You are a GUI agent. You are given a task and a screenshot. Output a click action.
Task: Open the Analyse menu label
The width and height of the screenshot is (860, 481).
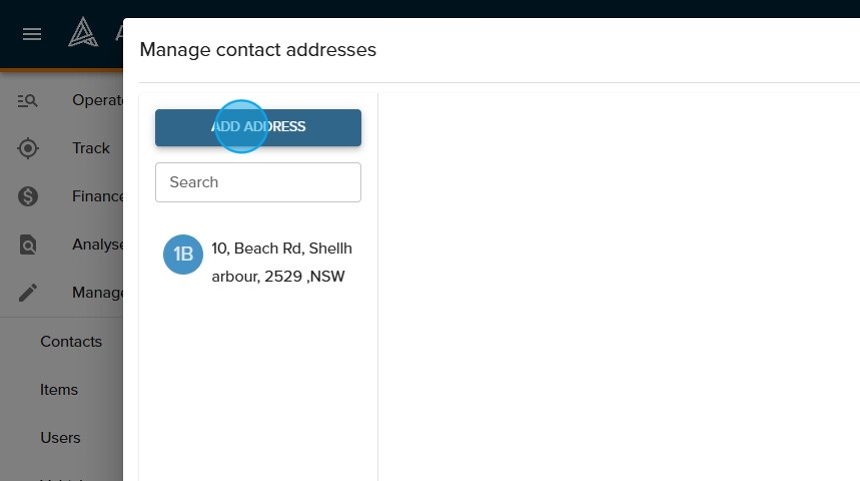coord(98,244)
